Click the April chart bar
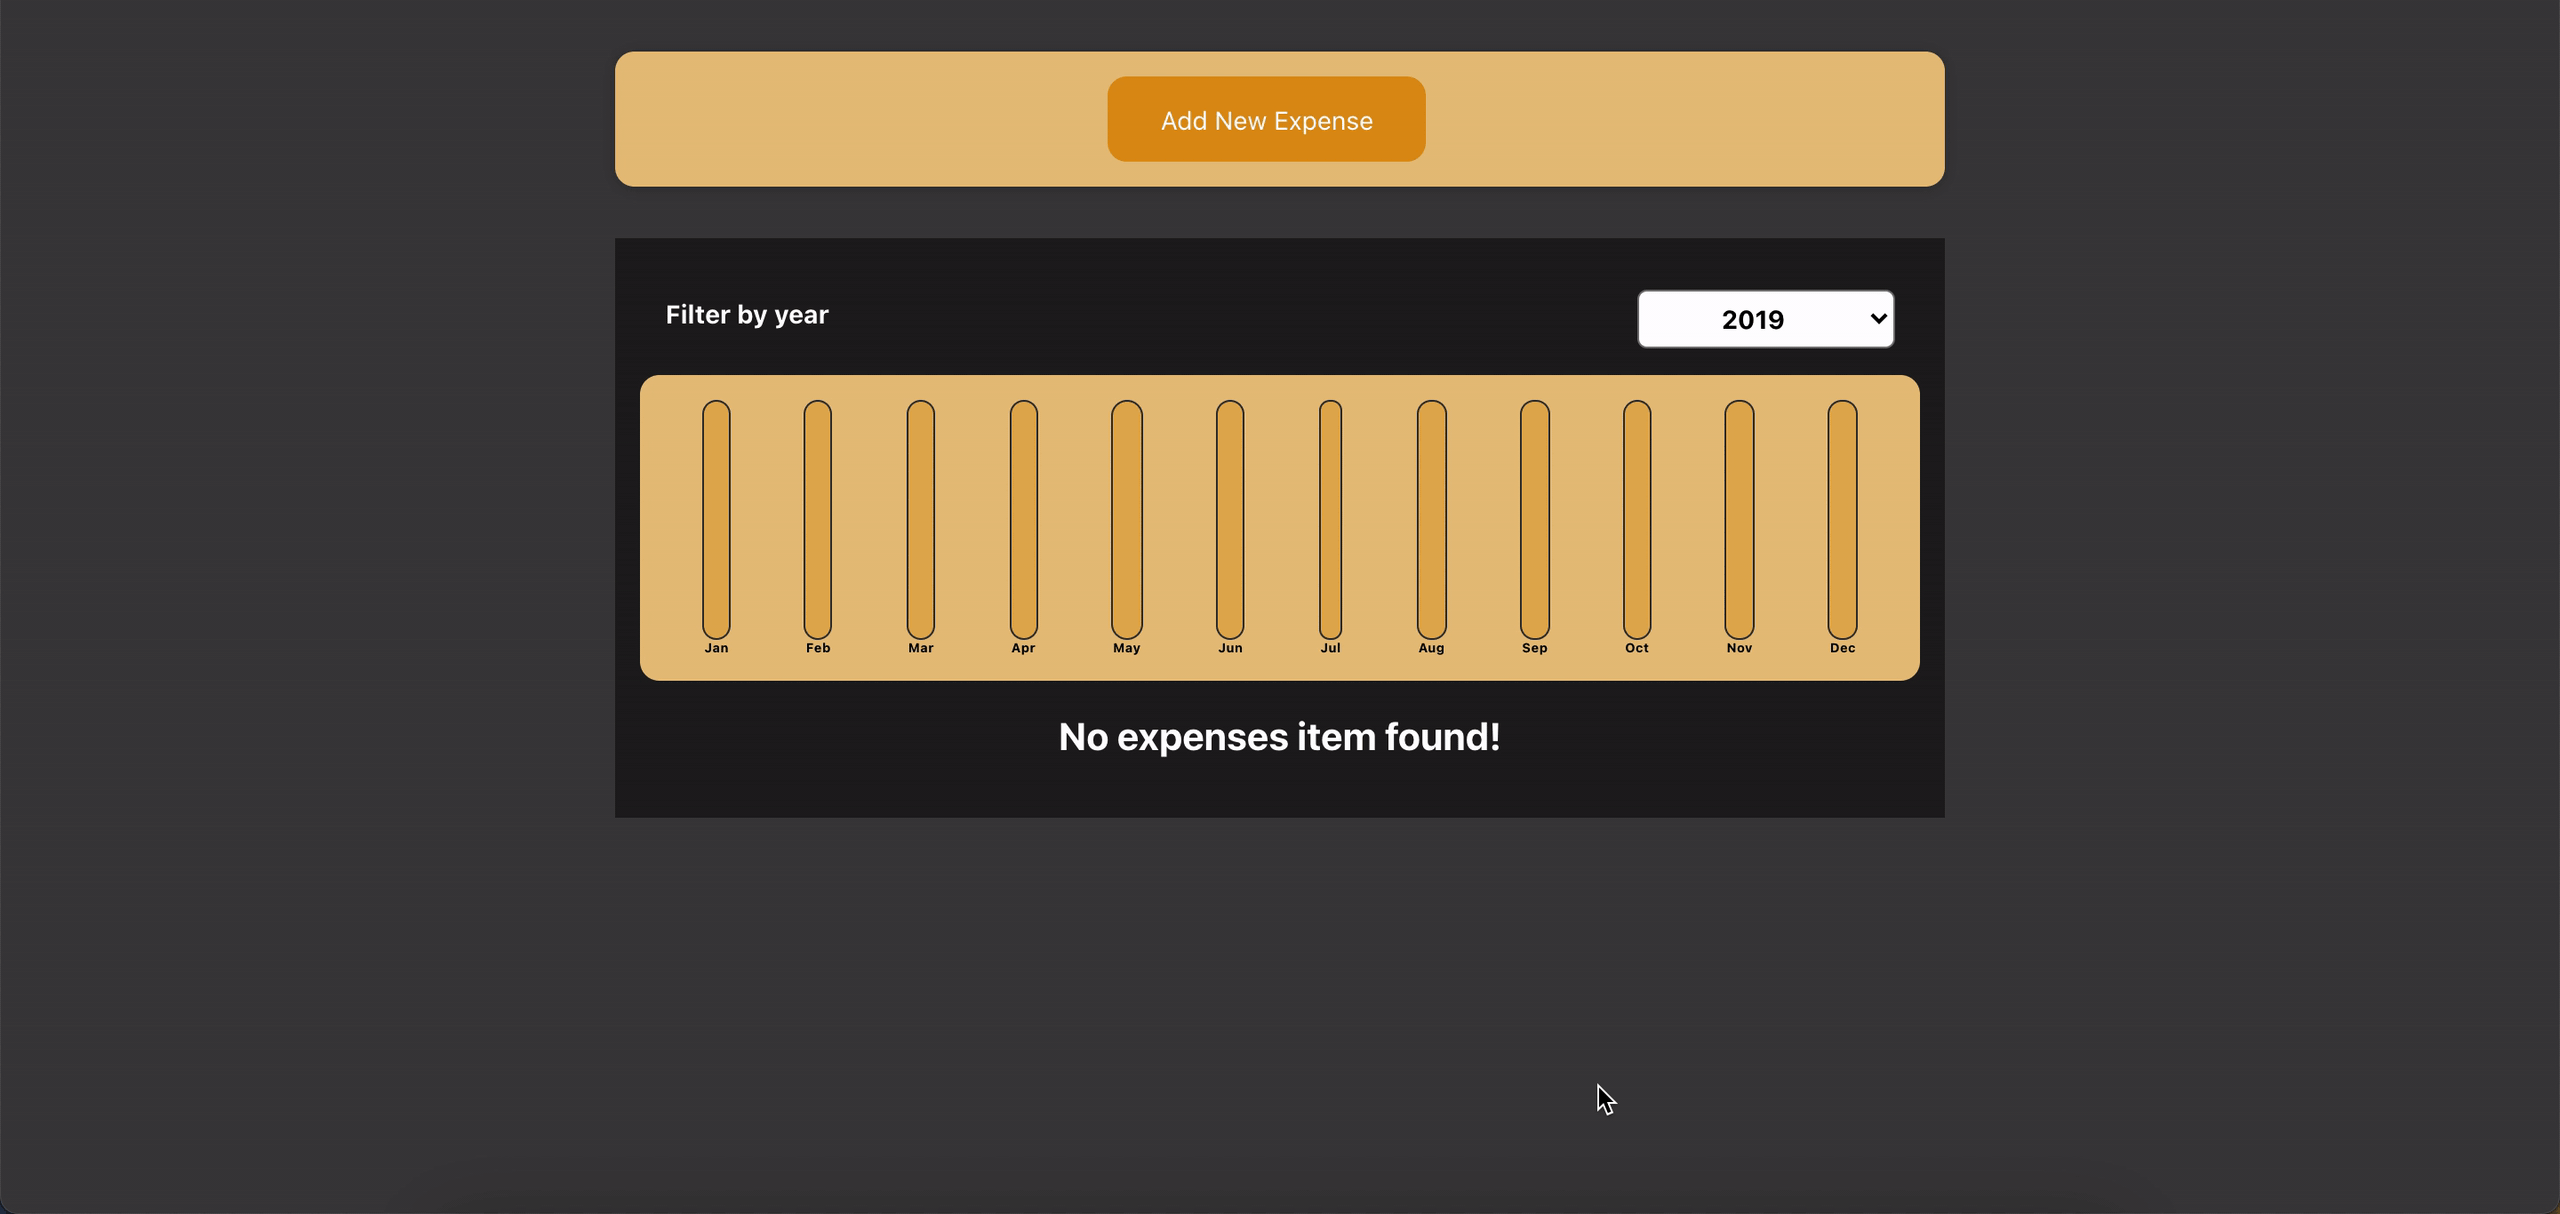The width and height of the screenshot is (2560, 1214). tap(1023, 519)
